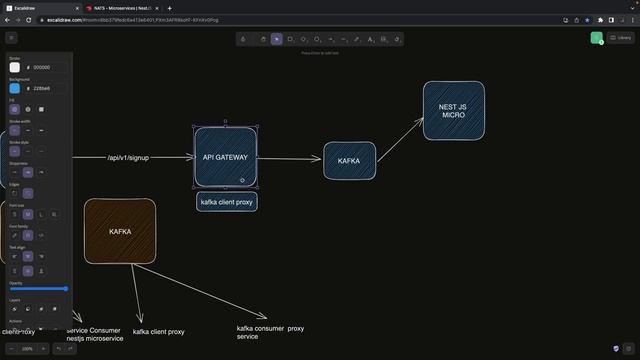Select the Eraser tool
Screen dimensions: 640x360
coord(397,39)
